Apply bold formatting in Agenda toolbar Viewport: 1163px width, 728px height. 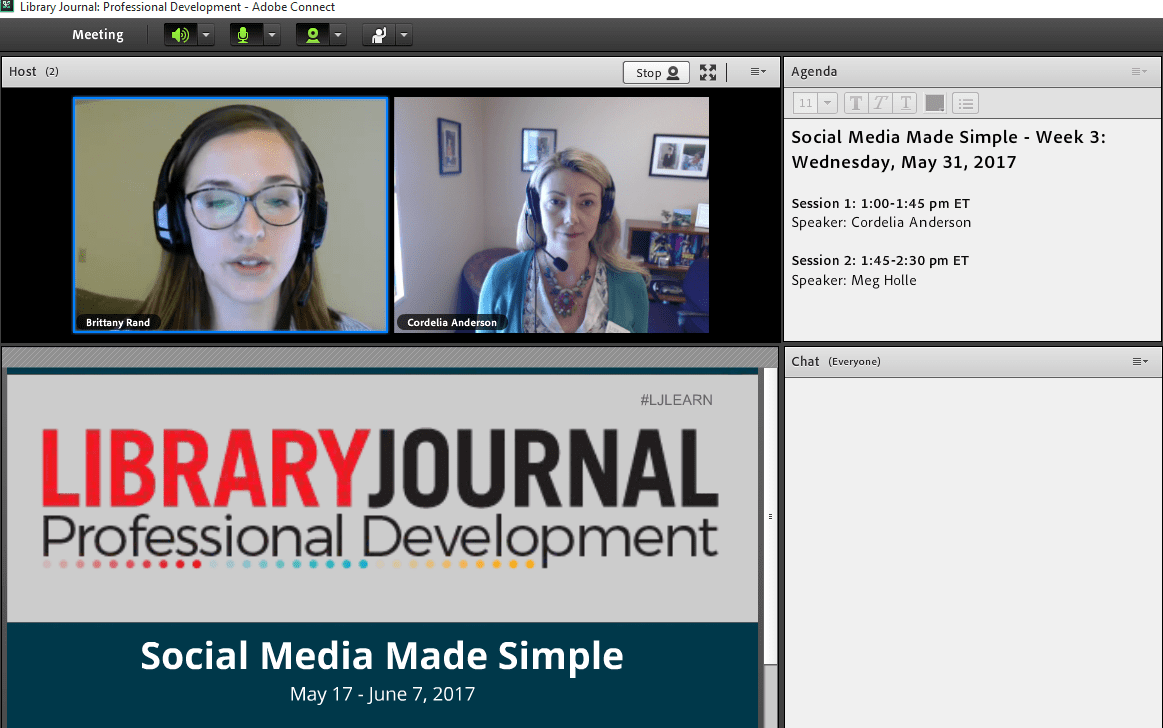click(856, 103)
